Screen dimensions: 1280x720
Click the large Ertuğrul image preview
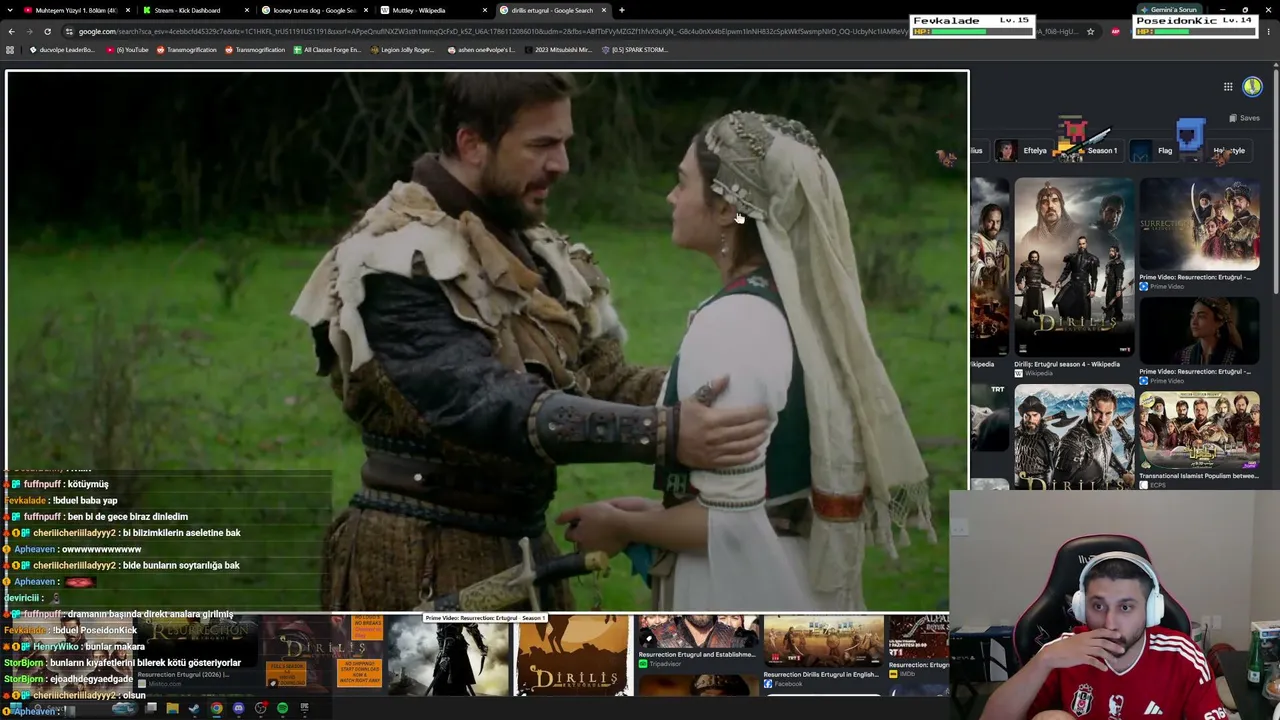click(x=488, y=340)
